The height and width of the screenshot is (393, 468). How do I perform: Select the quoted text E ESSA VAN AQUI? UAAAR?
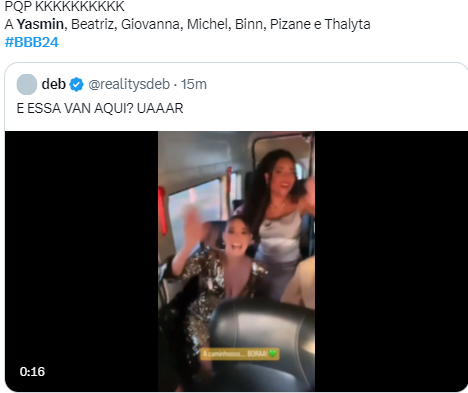click(100, 108)
